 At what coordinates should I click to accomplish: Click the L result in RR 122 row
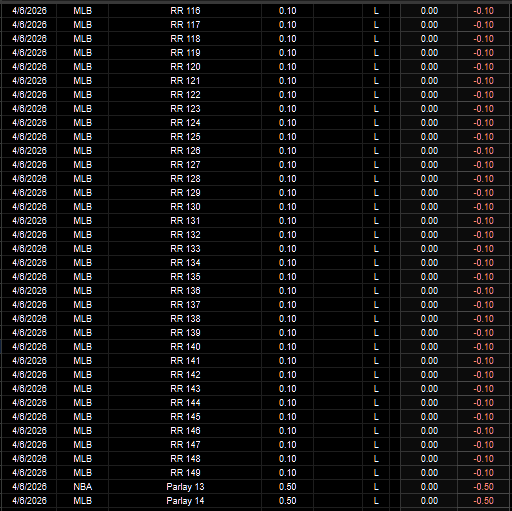point(376,95)
